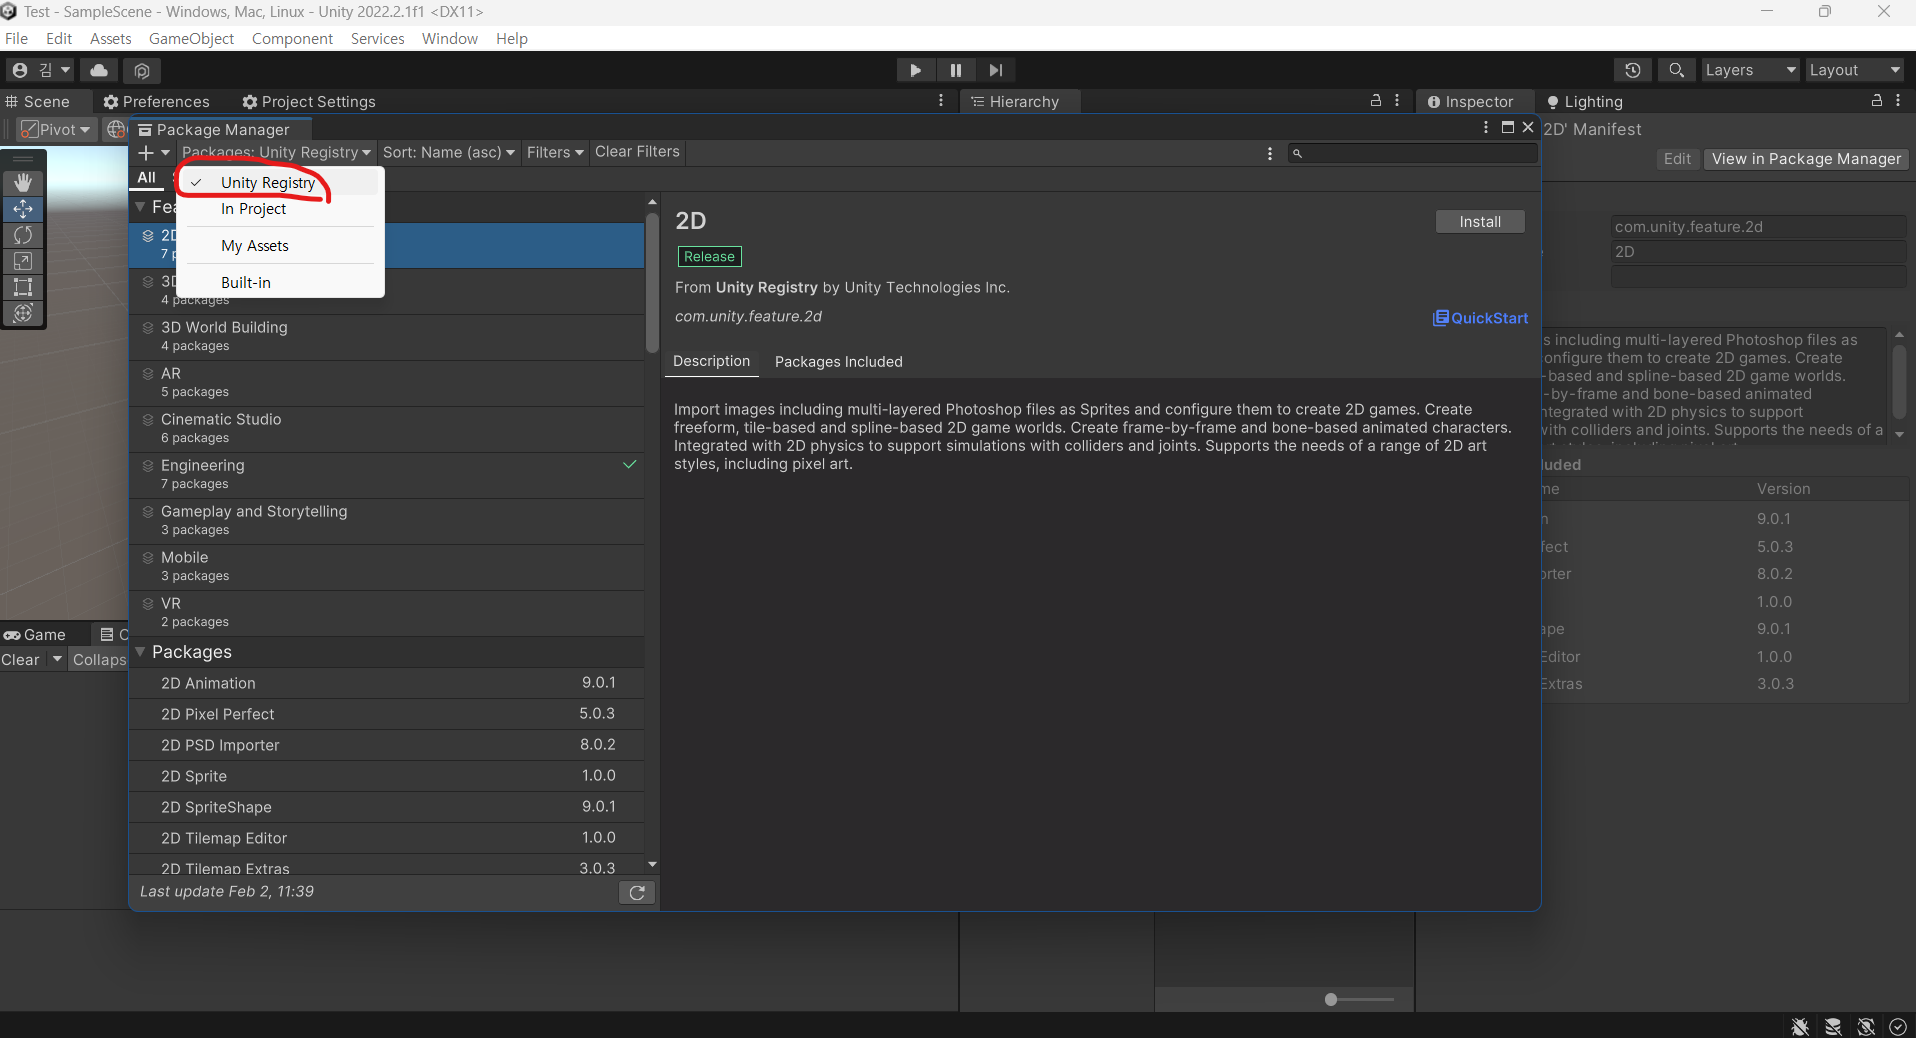
Task: Select the Hand view tool
Action: (x=23, y=183)
